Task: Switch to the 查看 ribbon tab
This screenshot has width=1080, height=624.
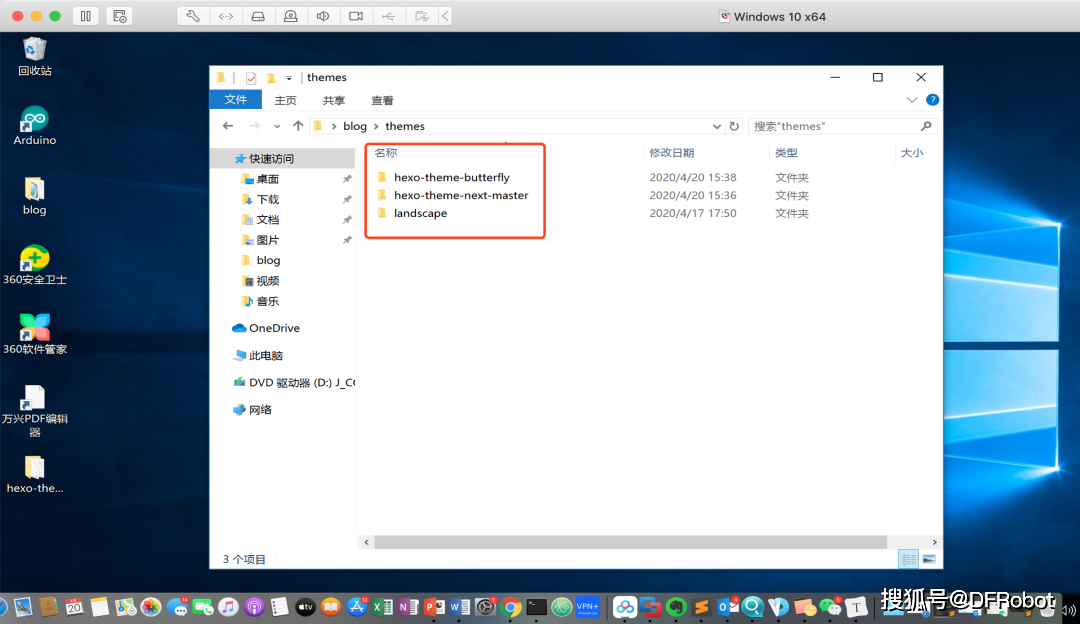Action: [382, 101]
